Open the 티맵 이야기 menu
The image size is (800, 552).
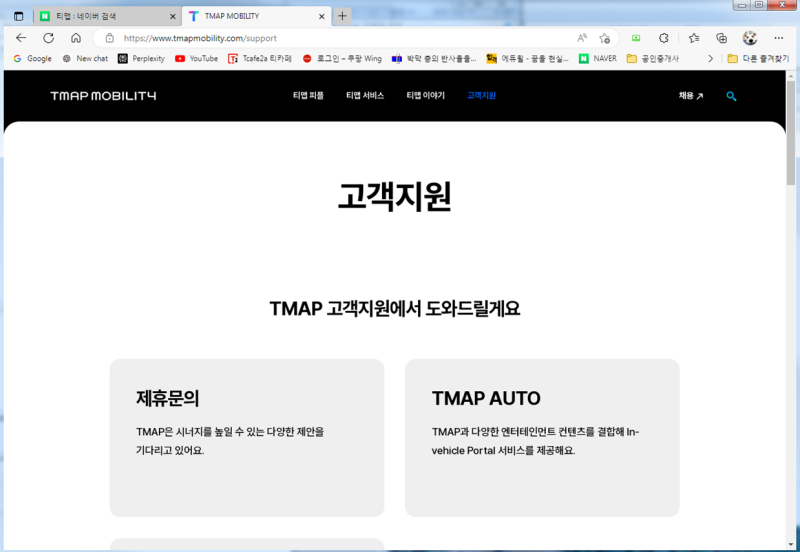tap(426, 95)
